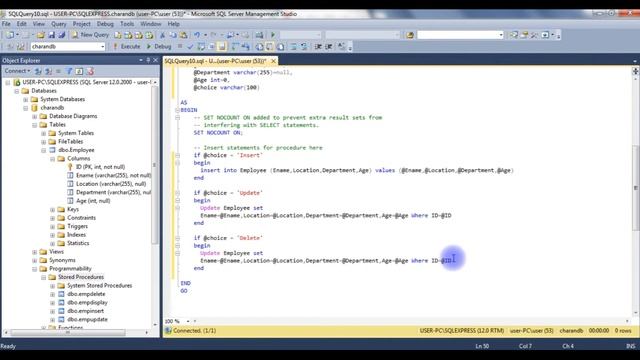
Task: Click the Decrease Indent icon
Action: point(318,47)
